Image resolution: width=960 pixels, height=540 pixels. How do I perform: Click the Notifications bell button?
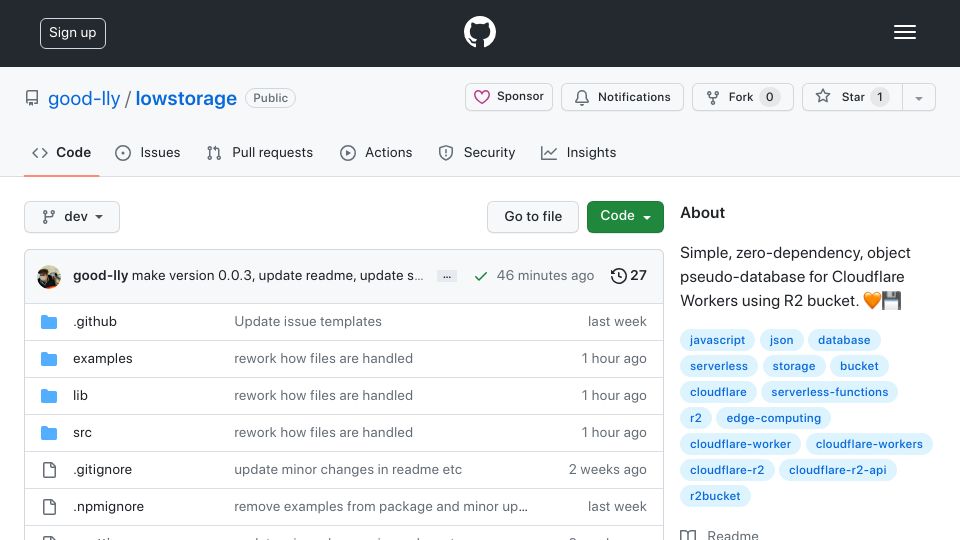click(622, 97)
